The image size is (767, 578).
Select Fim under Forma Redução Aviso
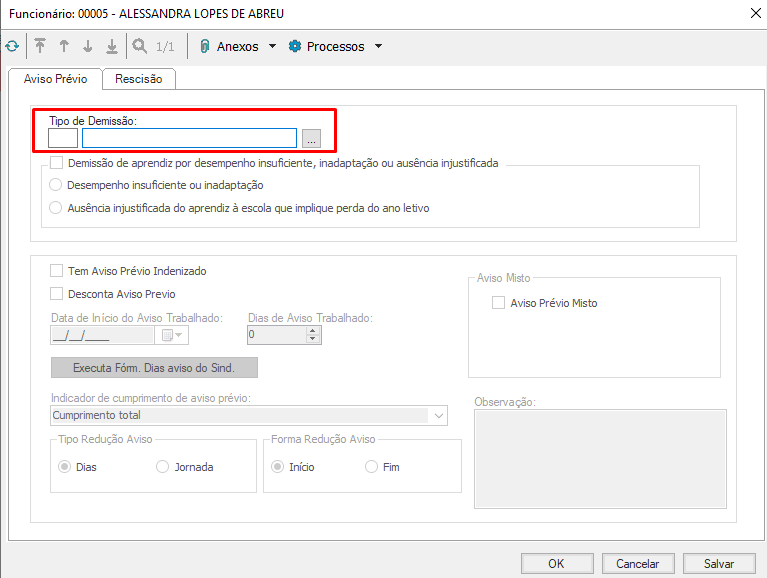click(371, 467)
